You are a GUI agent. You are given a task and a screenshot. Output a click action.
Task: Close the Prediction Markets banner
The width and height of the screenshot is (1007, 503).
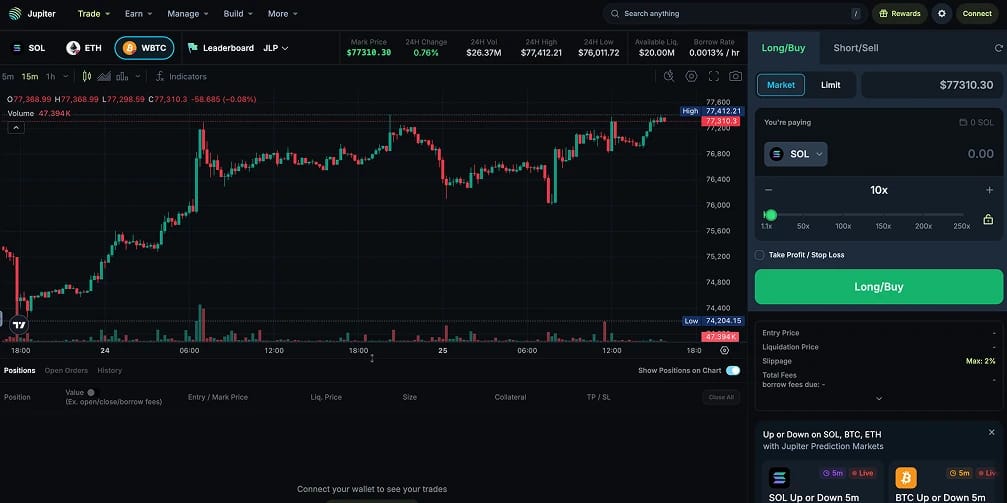click(x=992, y=432)
